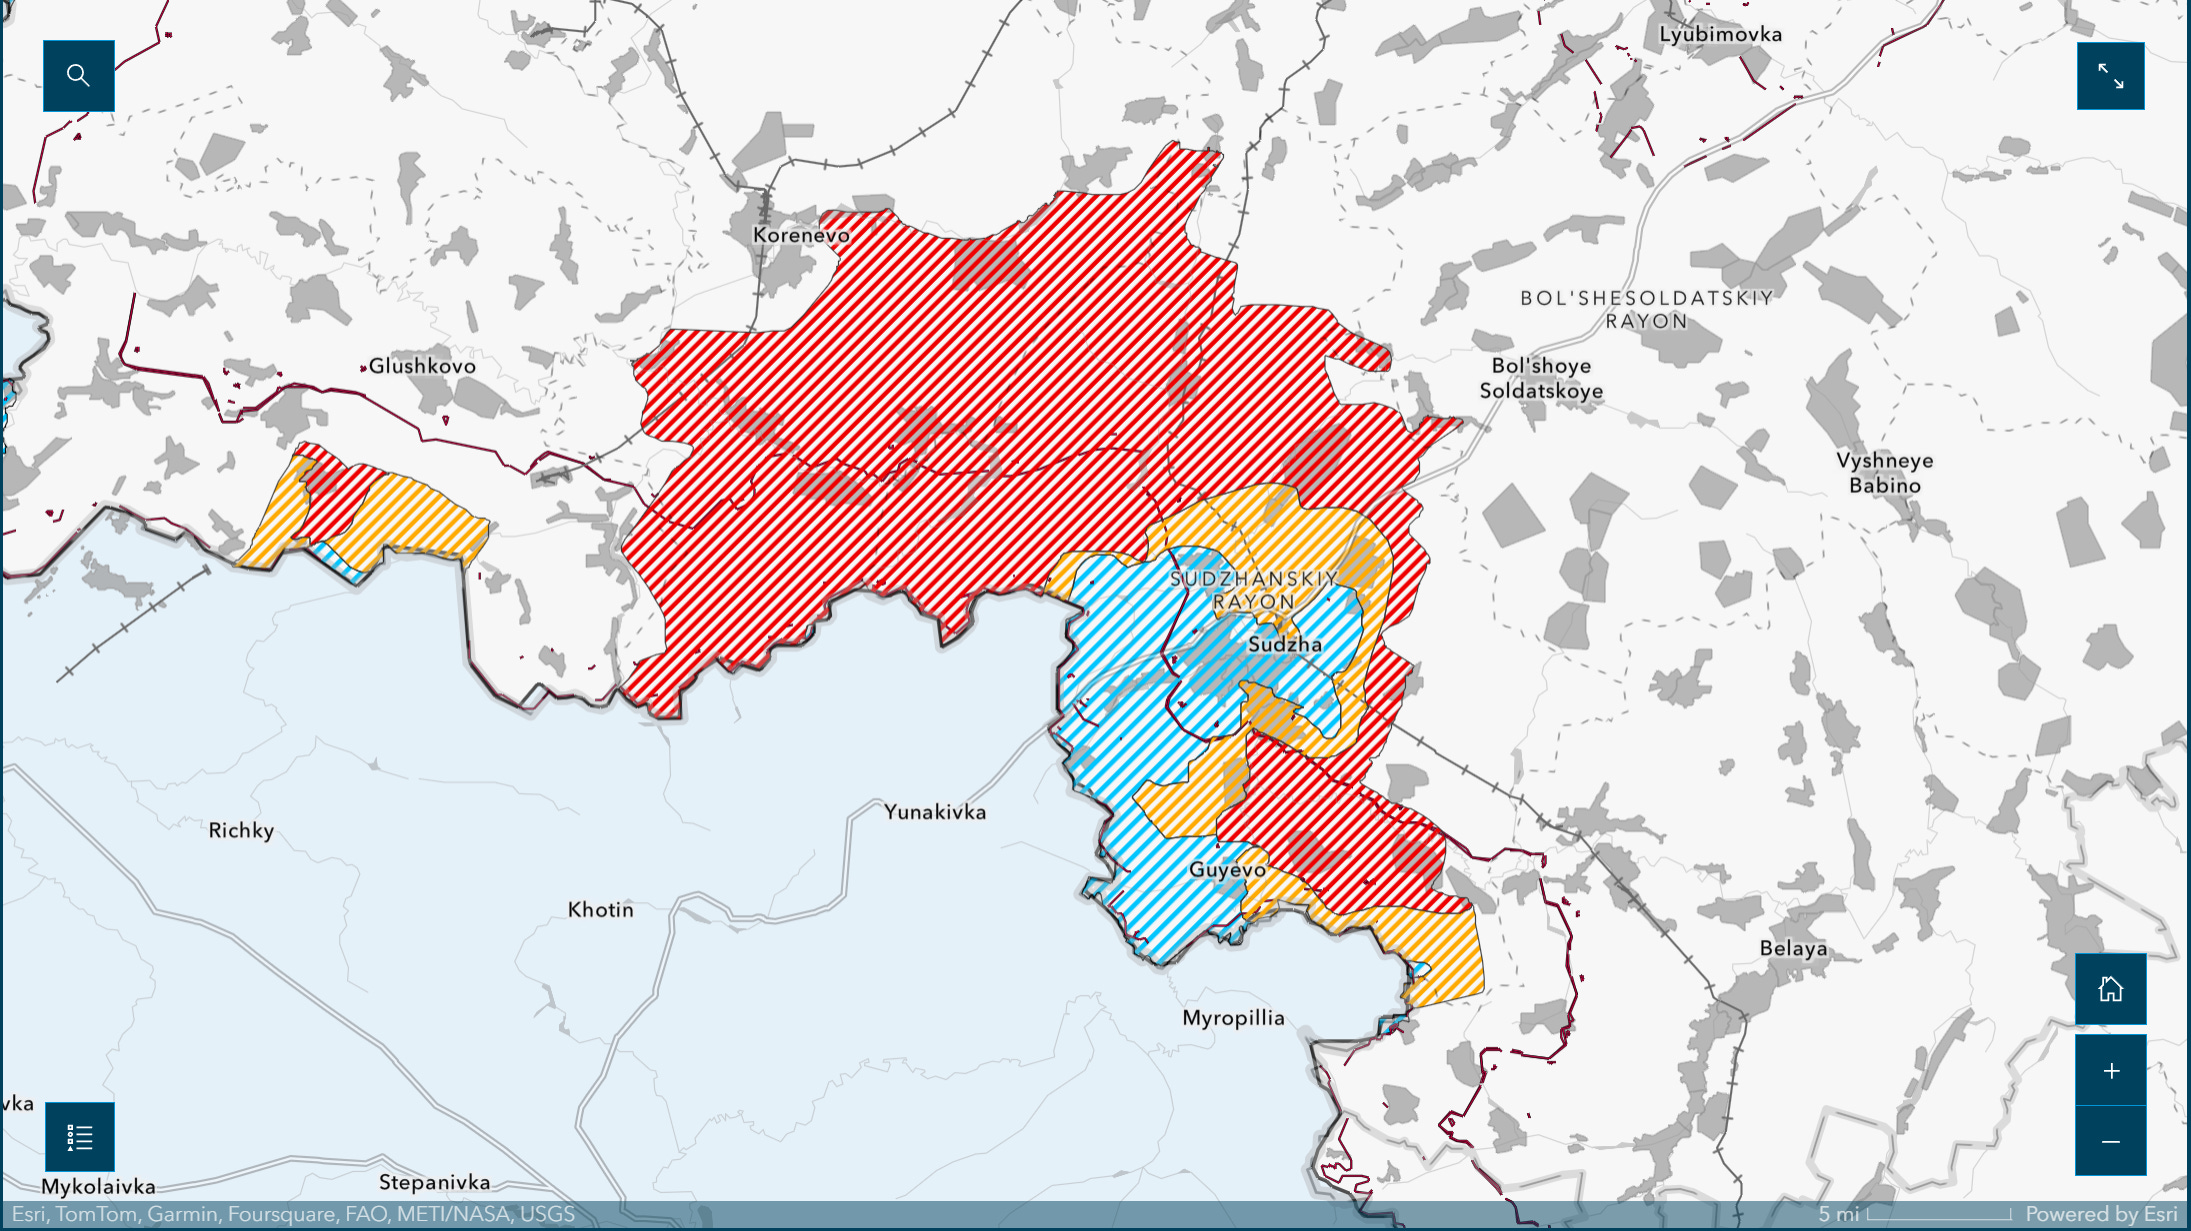The height and width of the screenshot is (1231, 2191).
Task: Click the Lyubimovka place label
Action: [1720, 35]
